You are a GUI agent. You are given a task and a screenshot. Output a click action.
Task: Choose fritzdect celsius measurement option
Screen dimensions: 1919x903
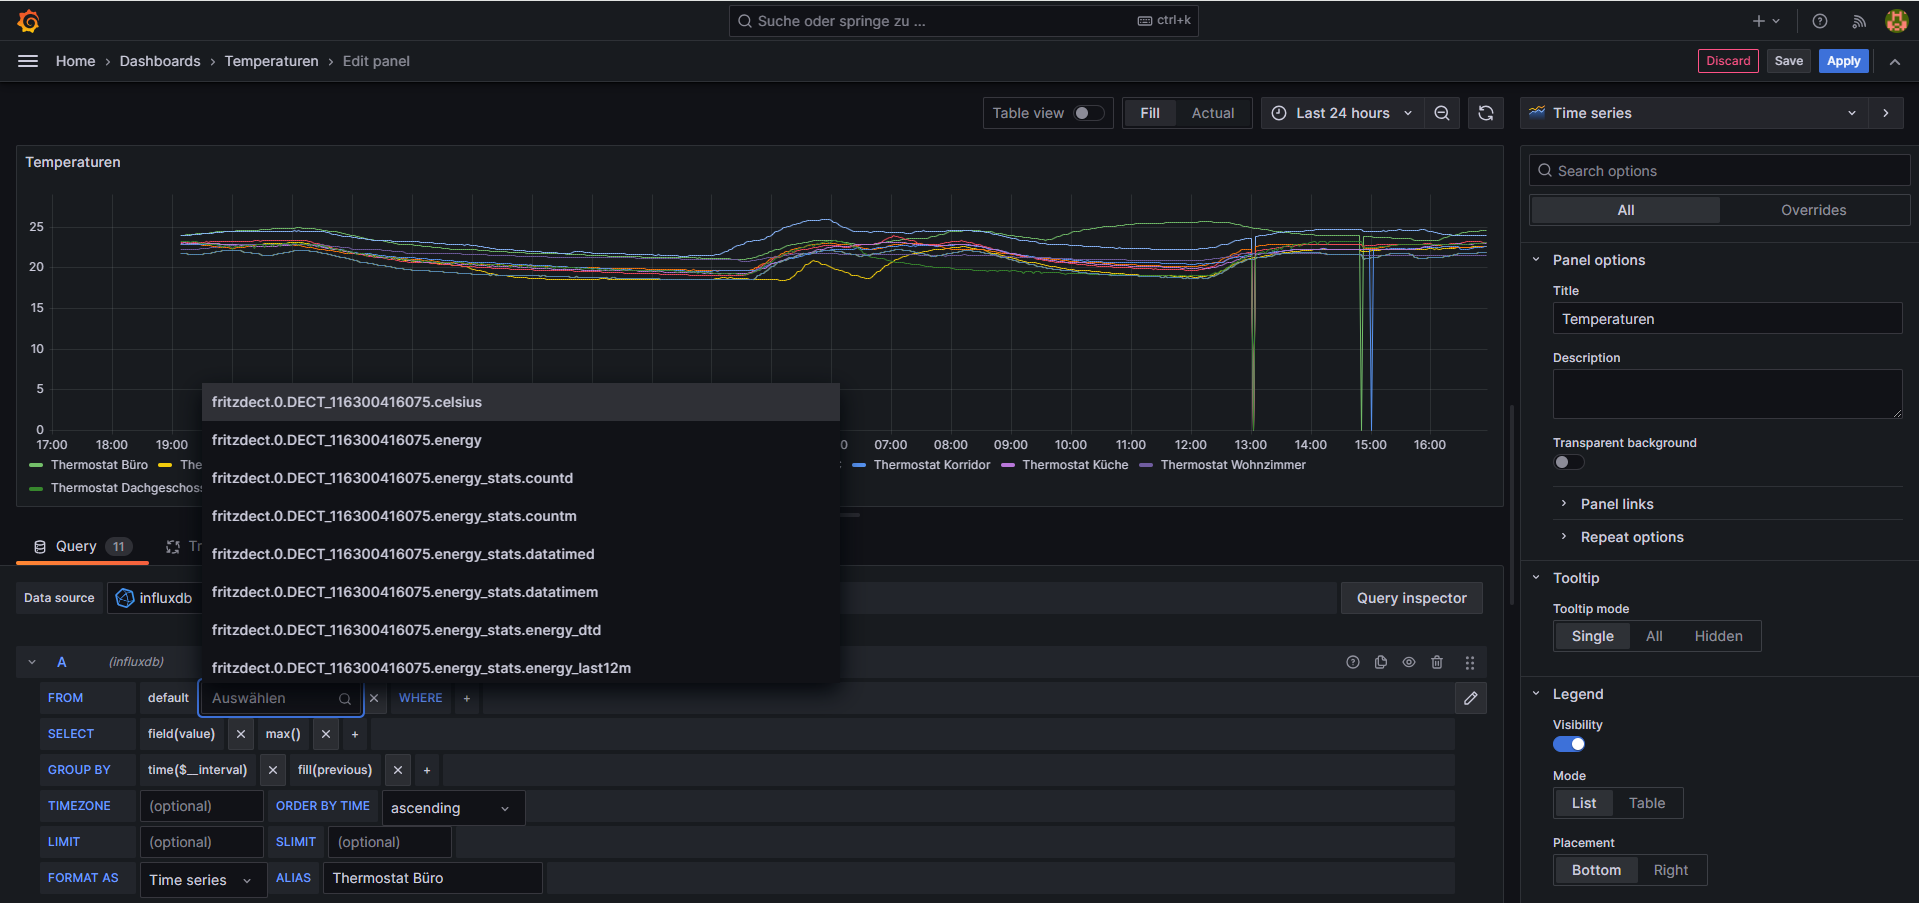520,402
